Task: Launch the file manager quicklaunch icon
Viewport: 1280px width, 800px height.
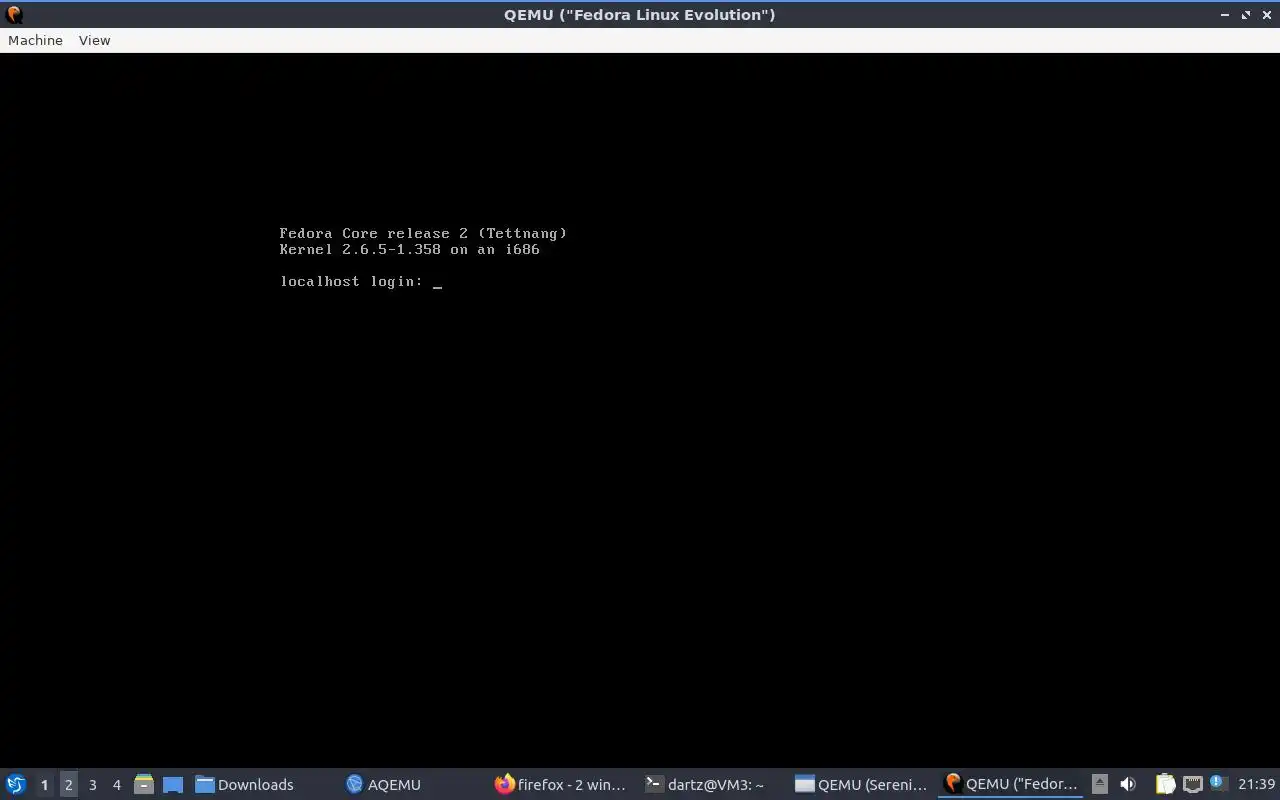Action: click(x=144, y=784)
